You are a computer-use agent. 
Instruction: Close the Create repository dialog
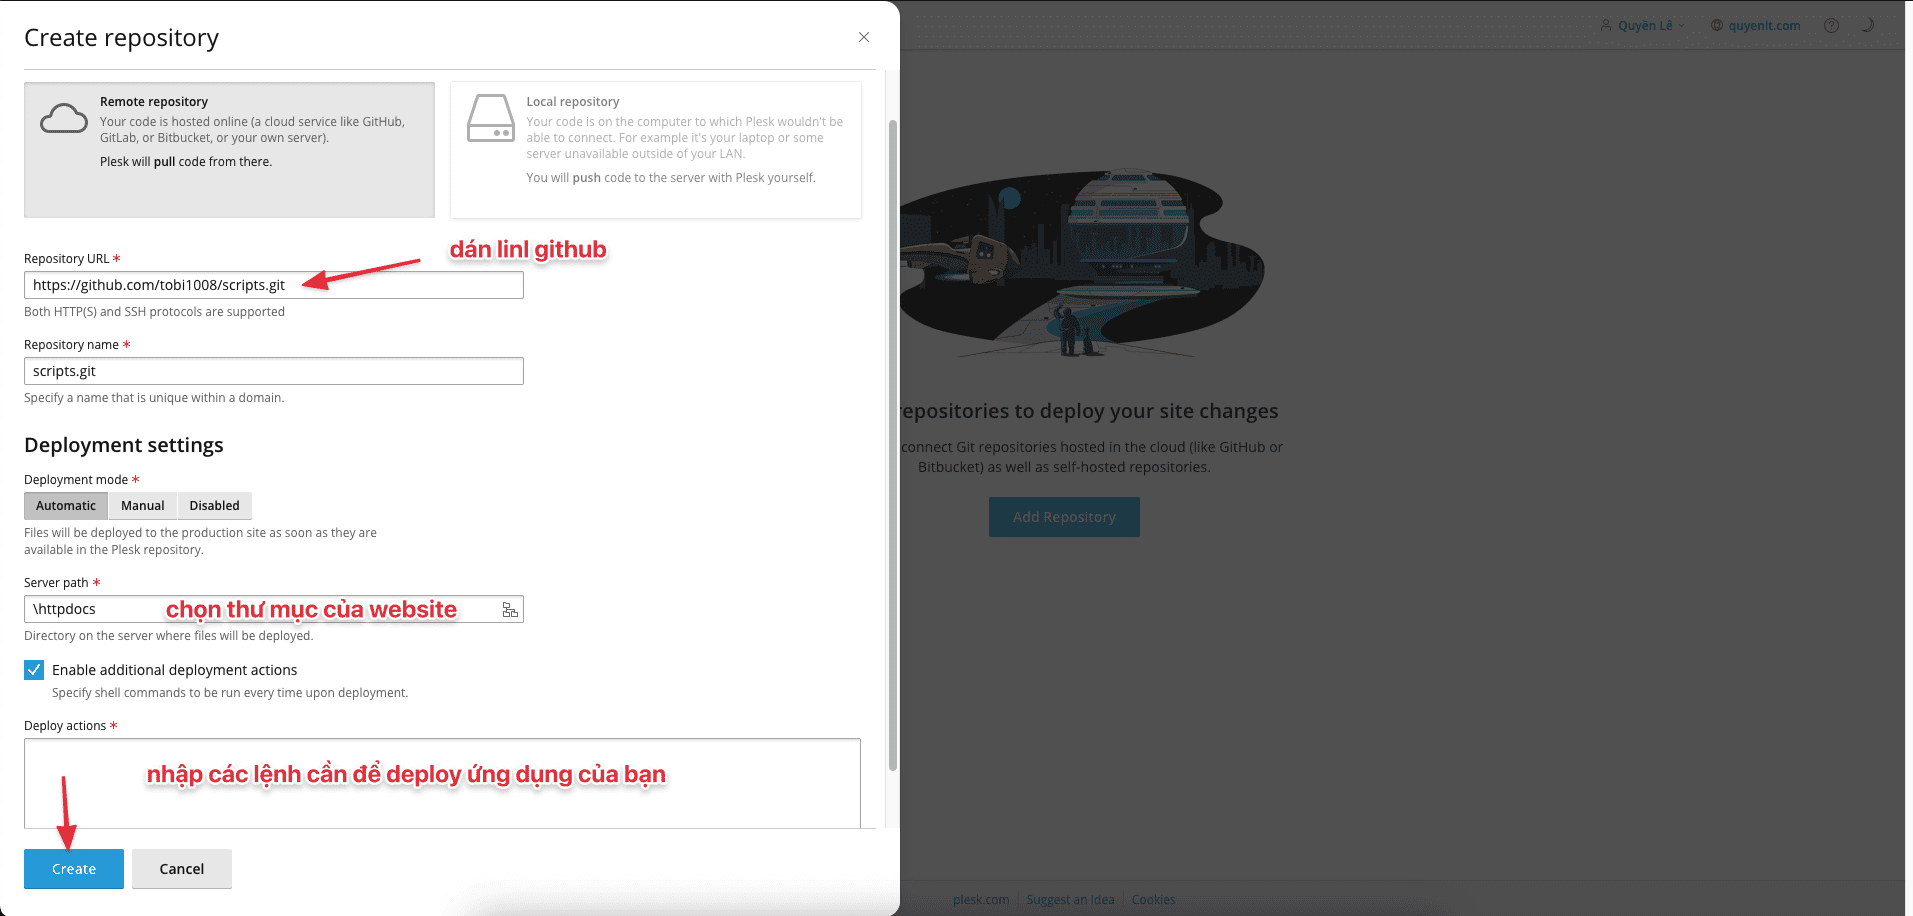[x=864, y=38]
